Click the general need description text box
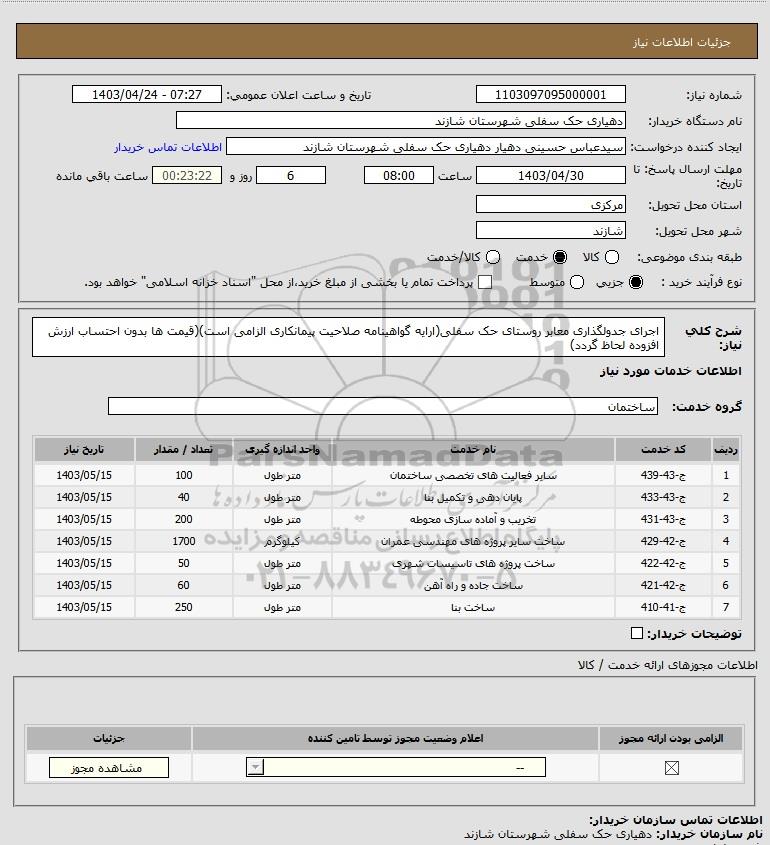 [x=348, y=337]
